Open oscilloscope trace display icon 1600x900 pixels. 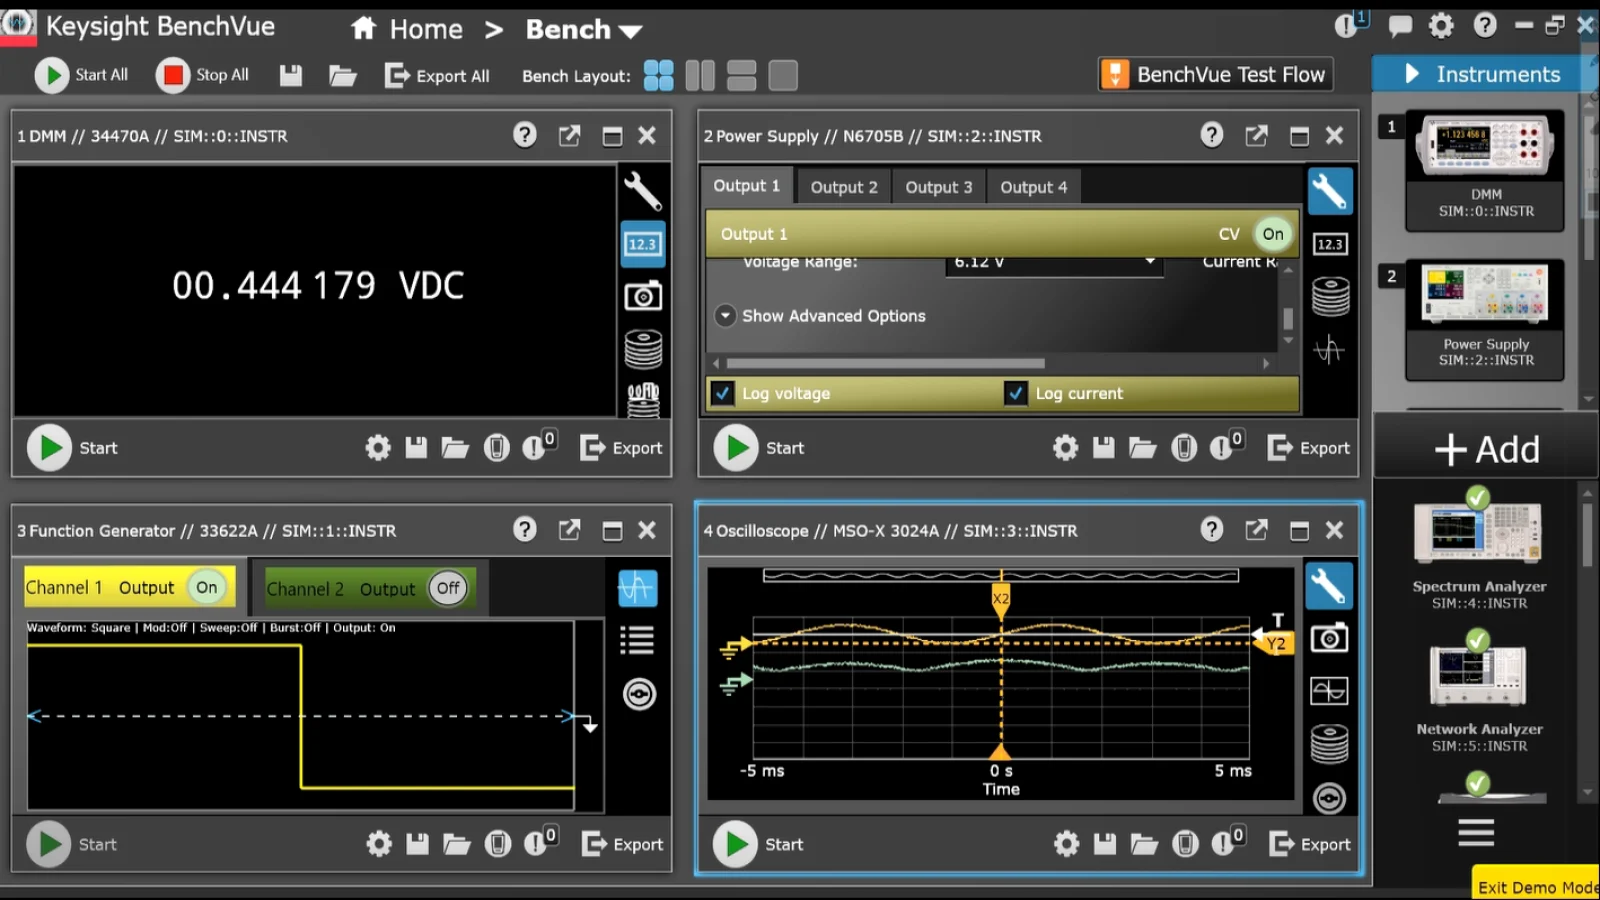(1328, 691)
